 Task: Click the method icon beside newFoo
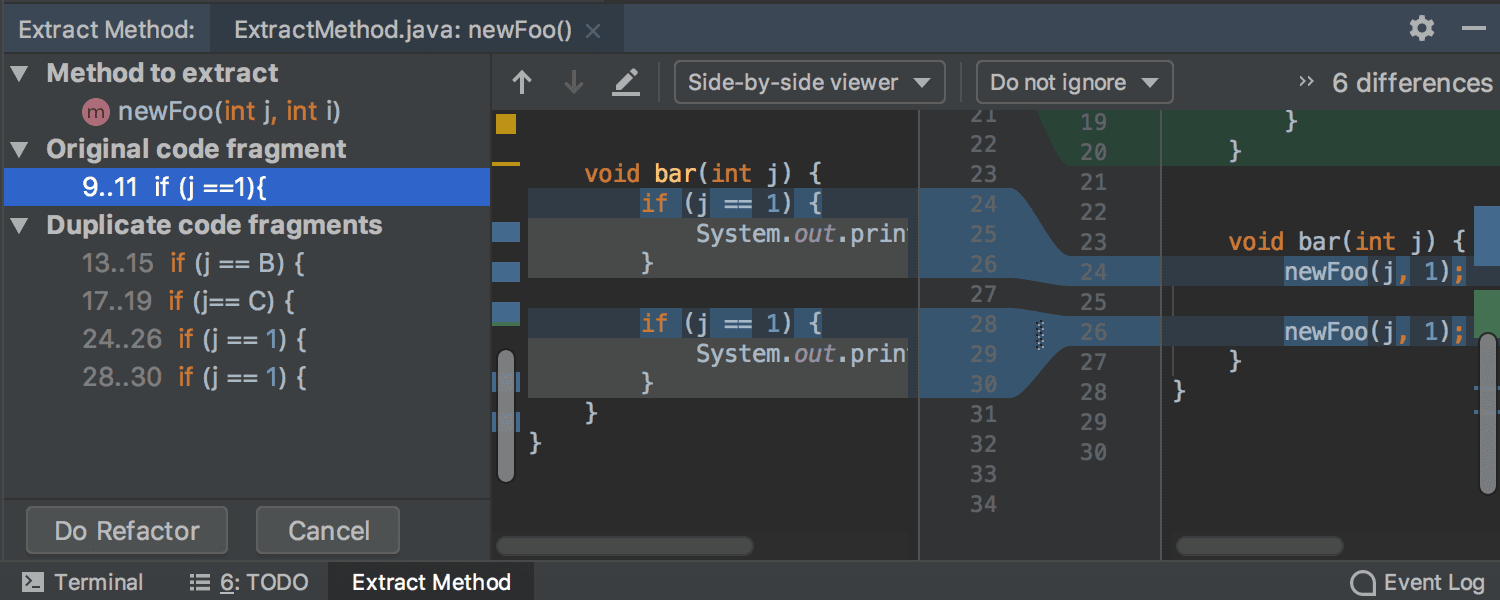(x=96, y=111)
